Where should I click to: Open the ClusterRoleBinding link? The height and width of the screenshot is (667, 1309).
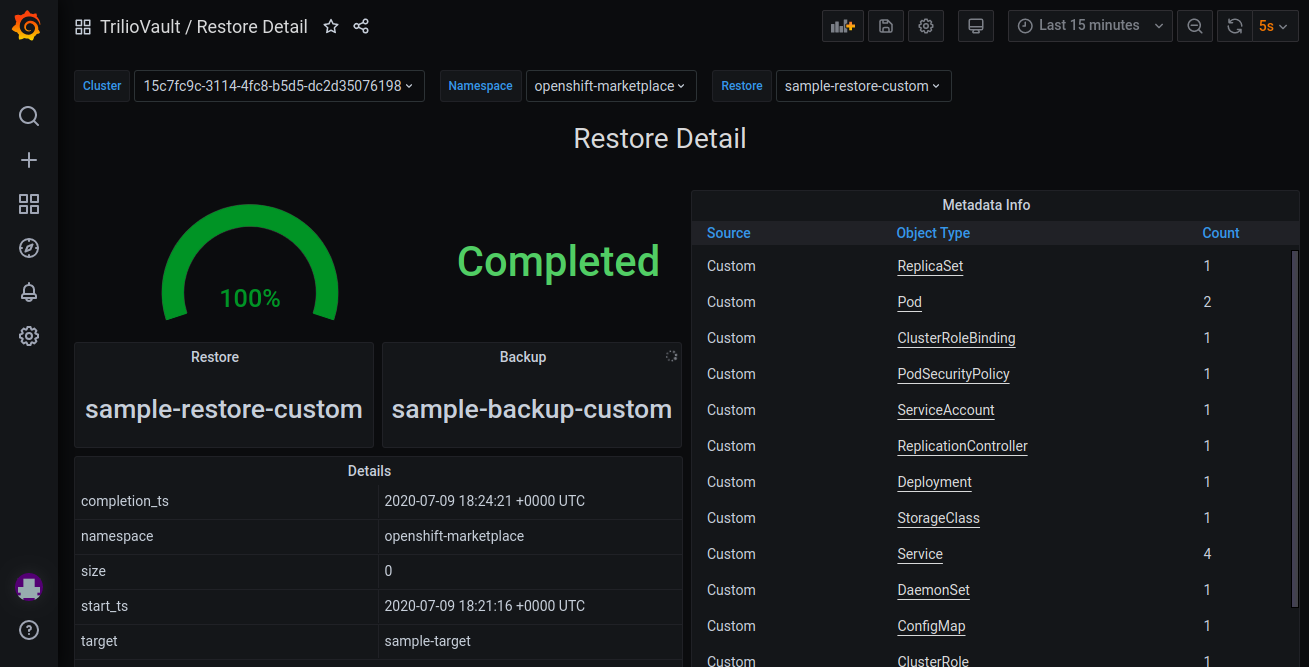[x=956, y=338]
